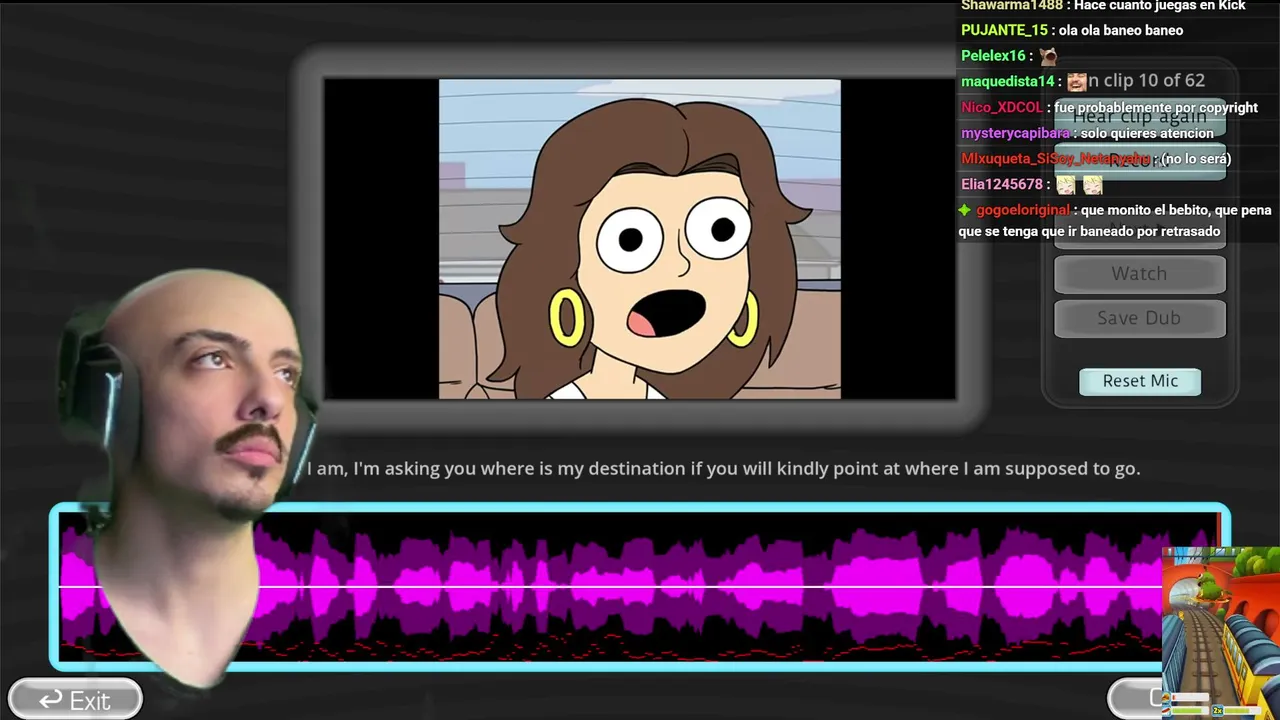This screenshot has height=720, width=1280.
Task: Click the magenta audio waveform display
Action: click(640, 586)
